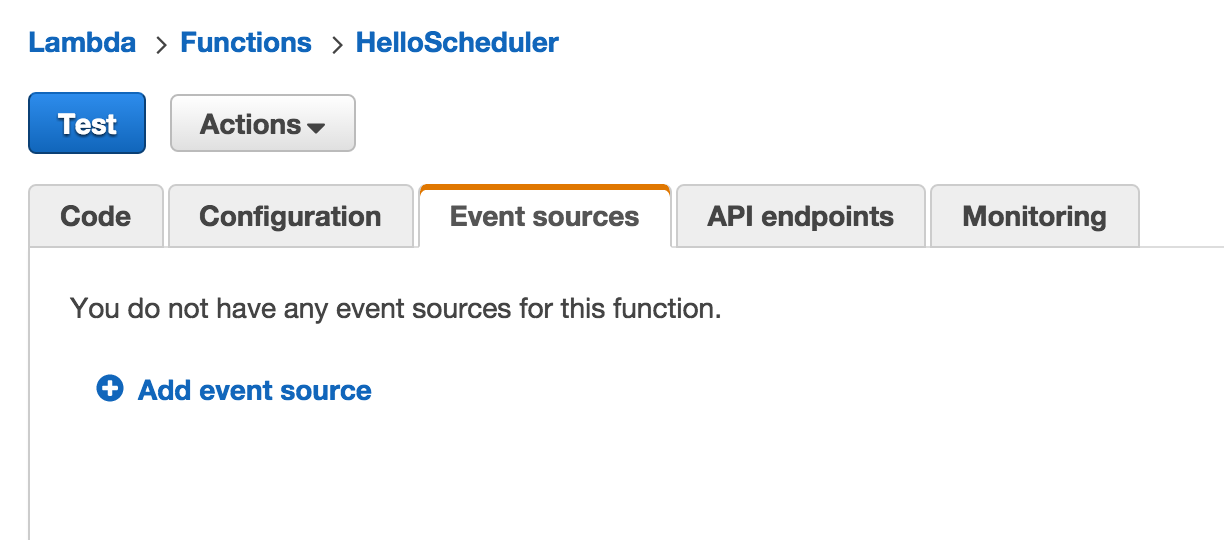
Task: Click the caret arrow on the Actions button
Action: click(x=316, y=128)
